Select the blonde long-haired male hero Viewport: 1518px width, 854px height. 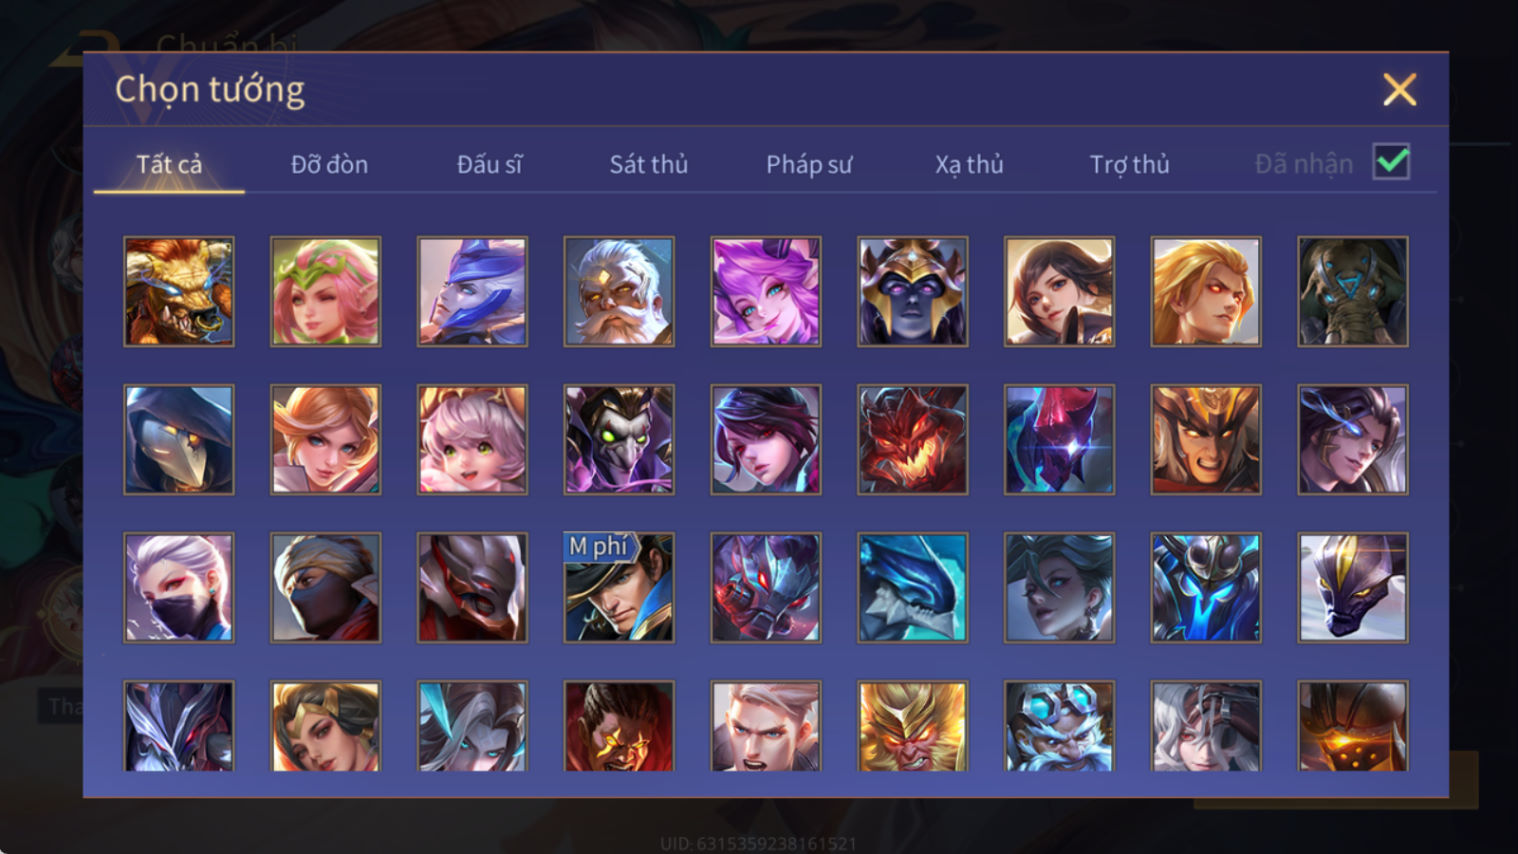point(1206,292)
